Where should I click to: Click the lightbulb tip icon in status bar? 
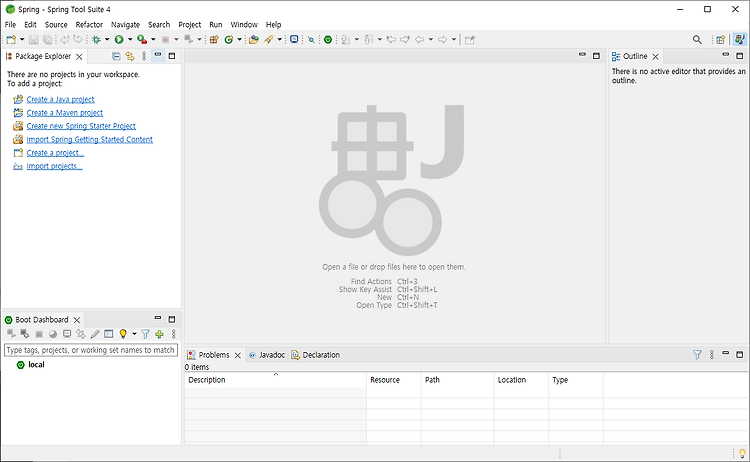742,453
